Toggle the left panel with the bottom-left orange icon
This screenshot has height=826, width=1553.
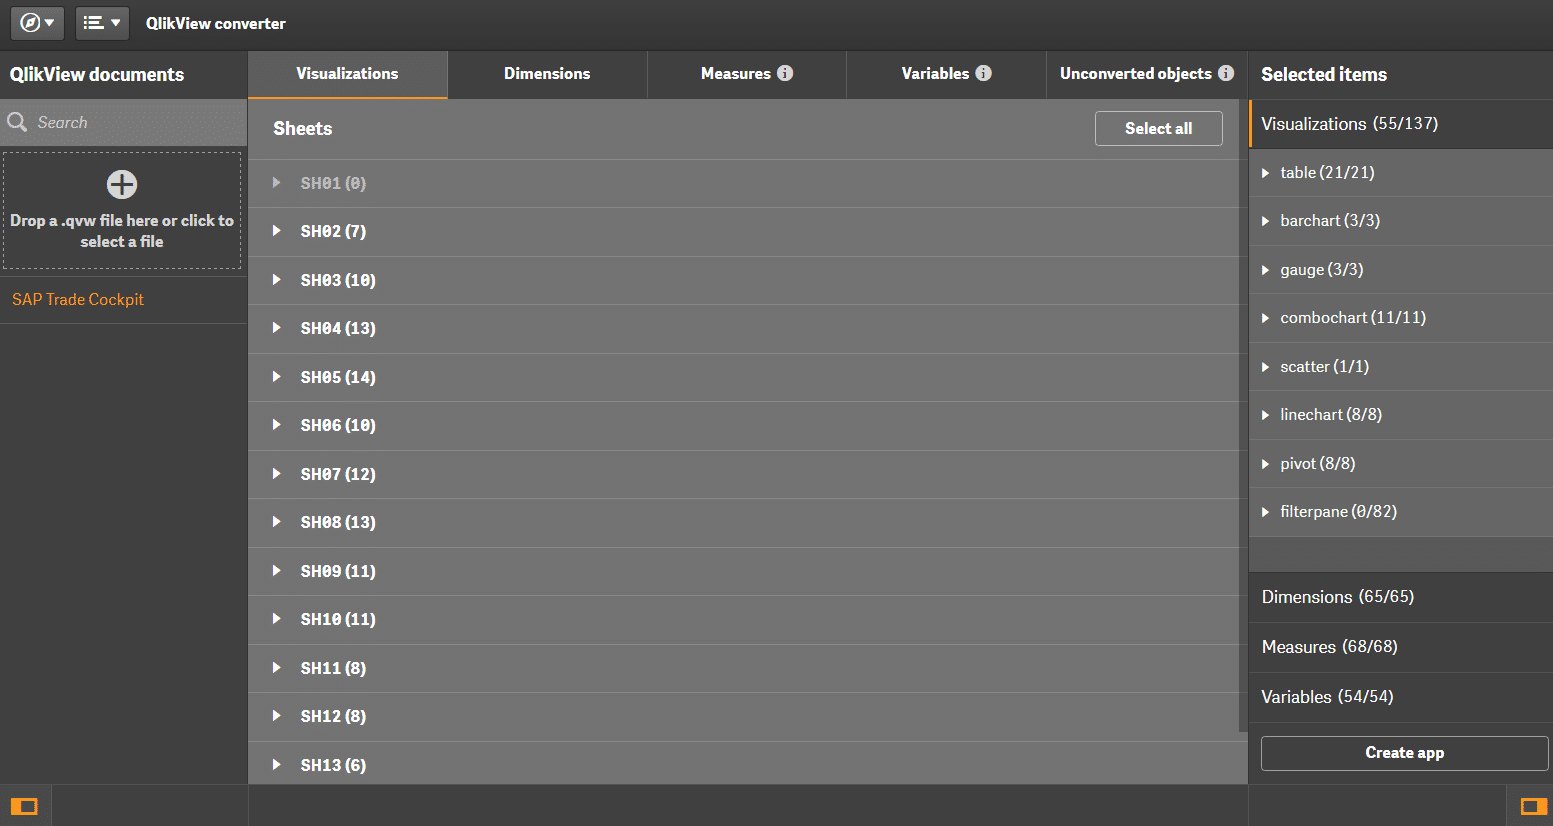pyautogui.click(x=24, y=806)
